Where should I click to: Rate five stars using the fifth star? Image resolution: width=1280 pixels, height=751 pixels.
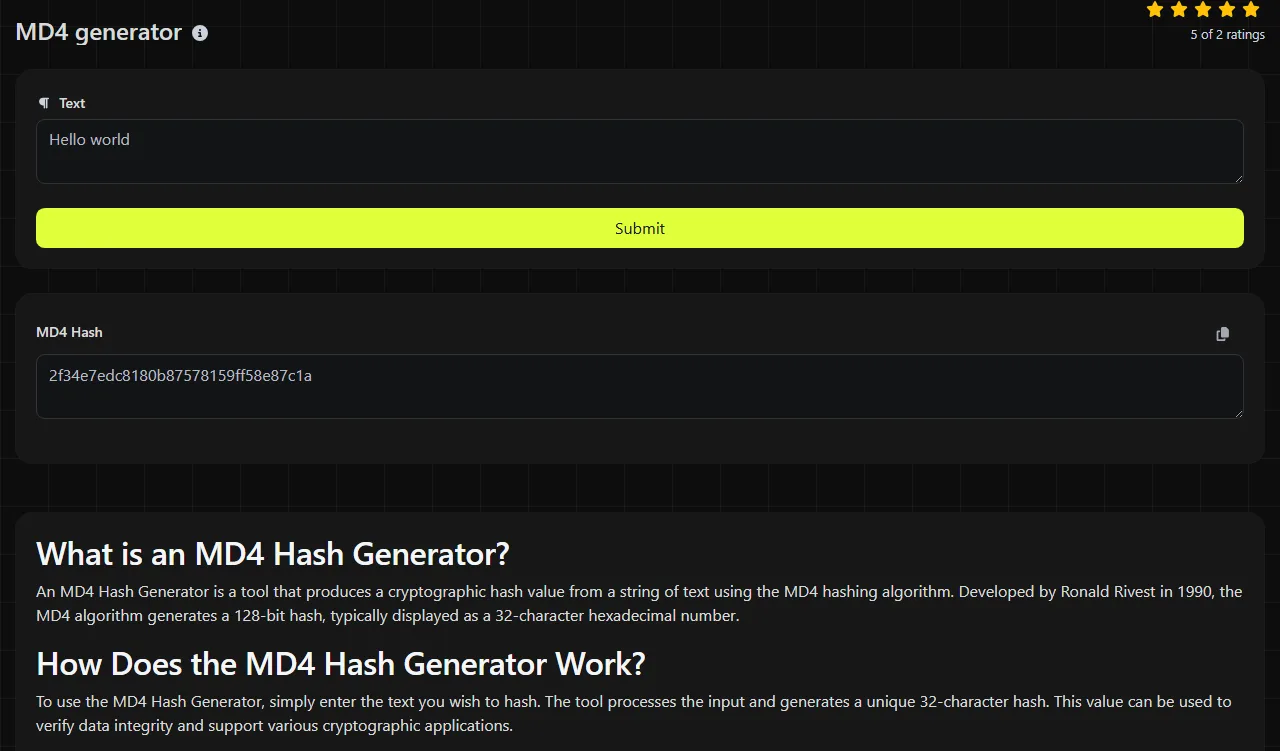click(x=1251, y=10)
